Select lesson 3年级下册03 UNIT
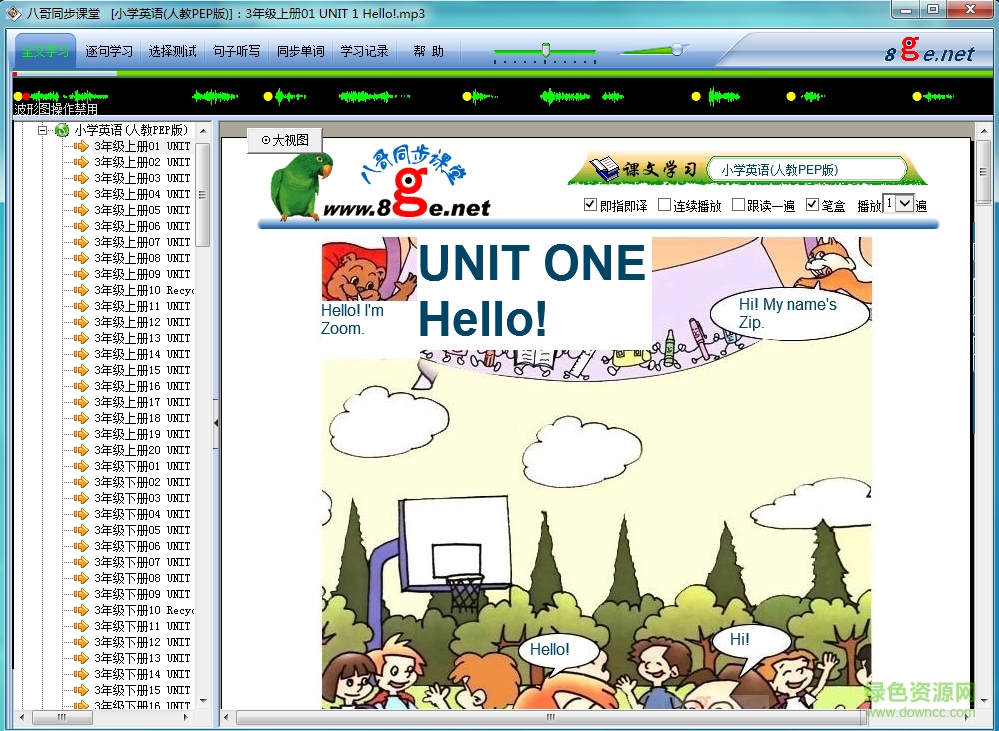 coord(142,498)
